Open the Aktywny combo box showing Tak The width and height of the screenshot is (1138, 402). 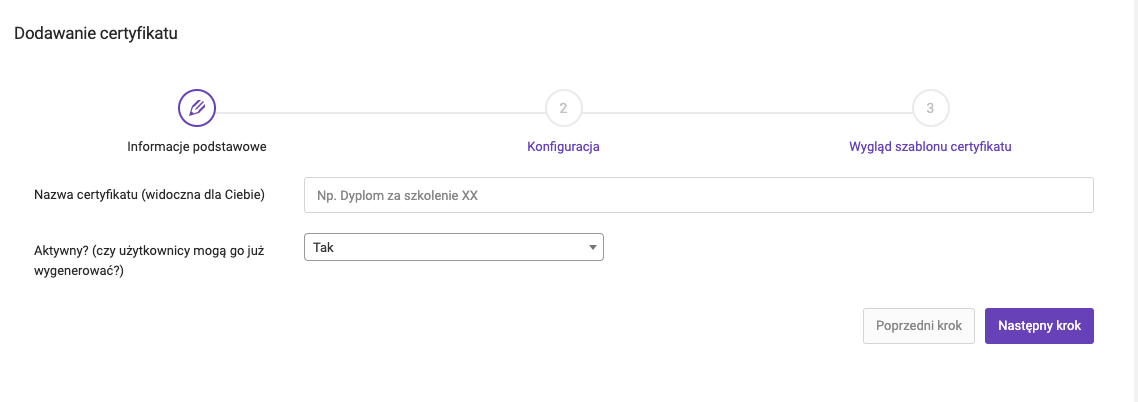[x=454, y=247]
